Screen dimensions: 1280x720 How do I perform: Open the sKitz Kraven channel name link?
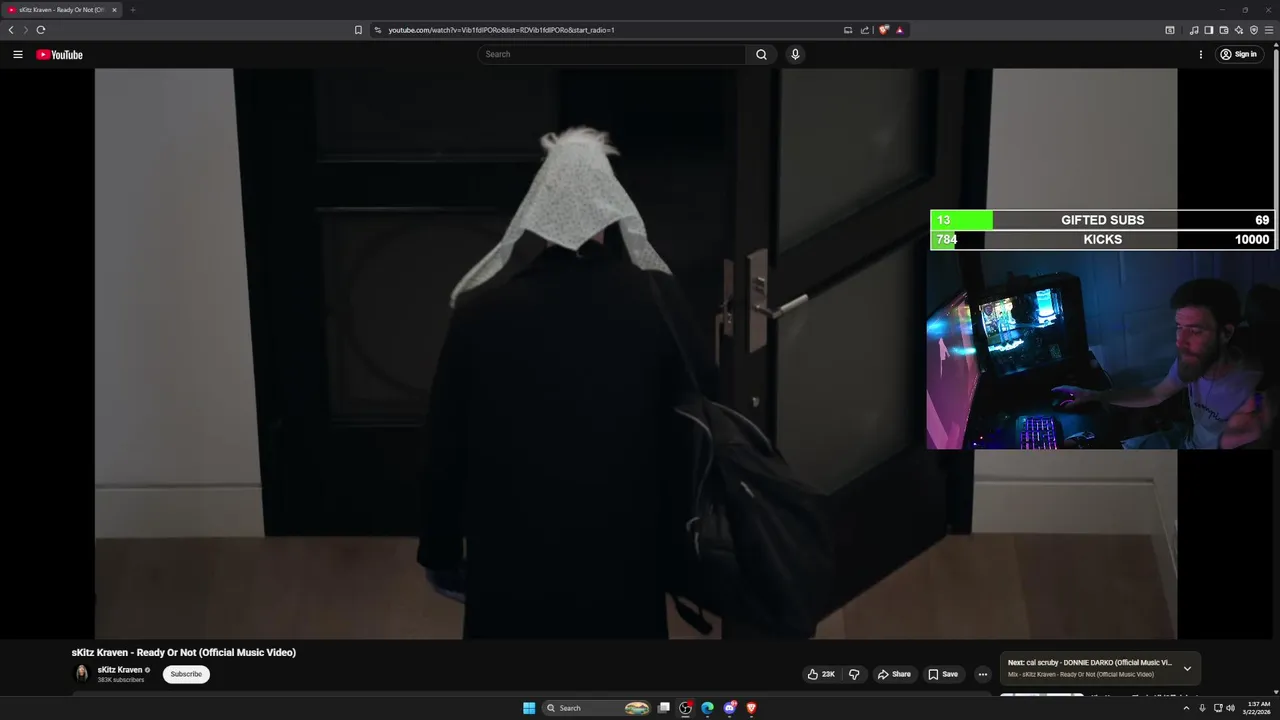(120, 670)
